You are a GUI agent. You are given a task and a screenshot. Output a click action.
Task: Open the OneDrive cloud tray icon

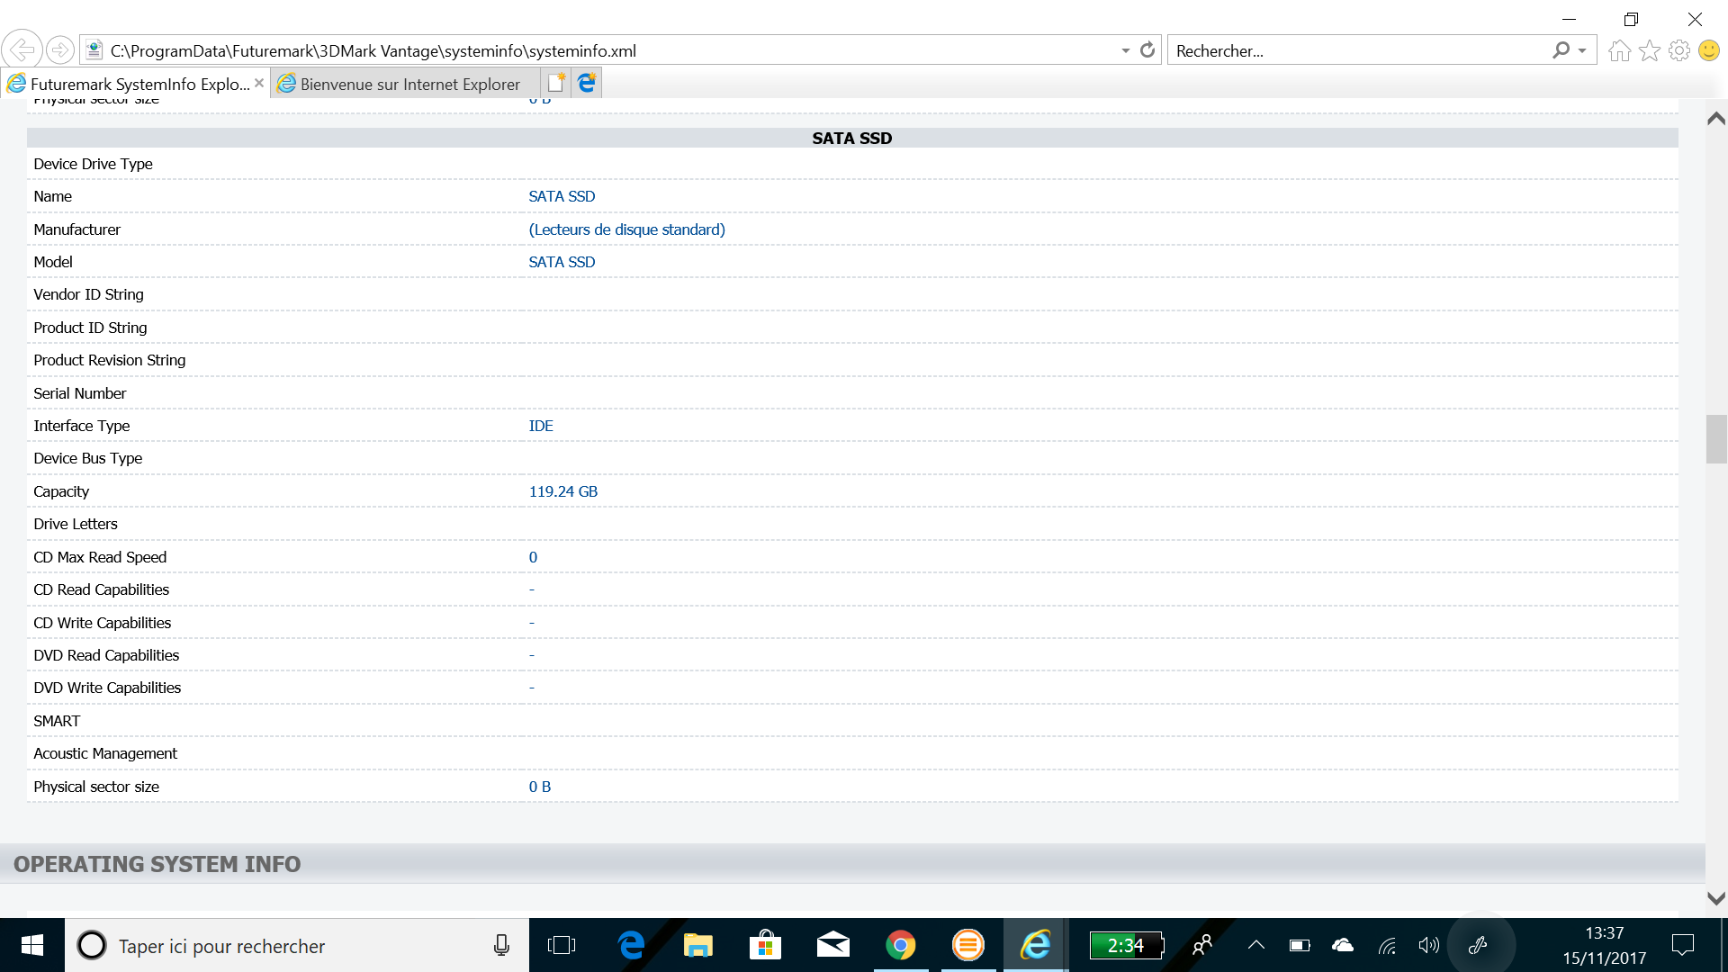(x=1342, y=945)
